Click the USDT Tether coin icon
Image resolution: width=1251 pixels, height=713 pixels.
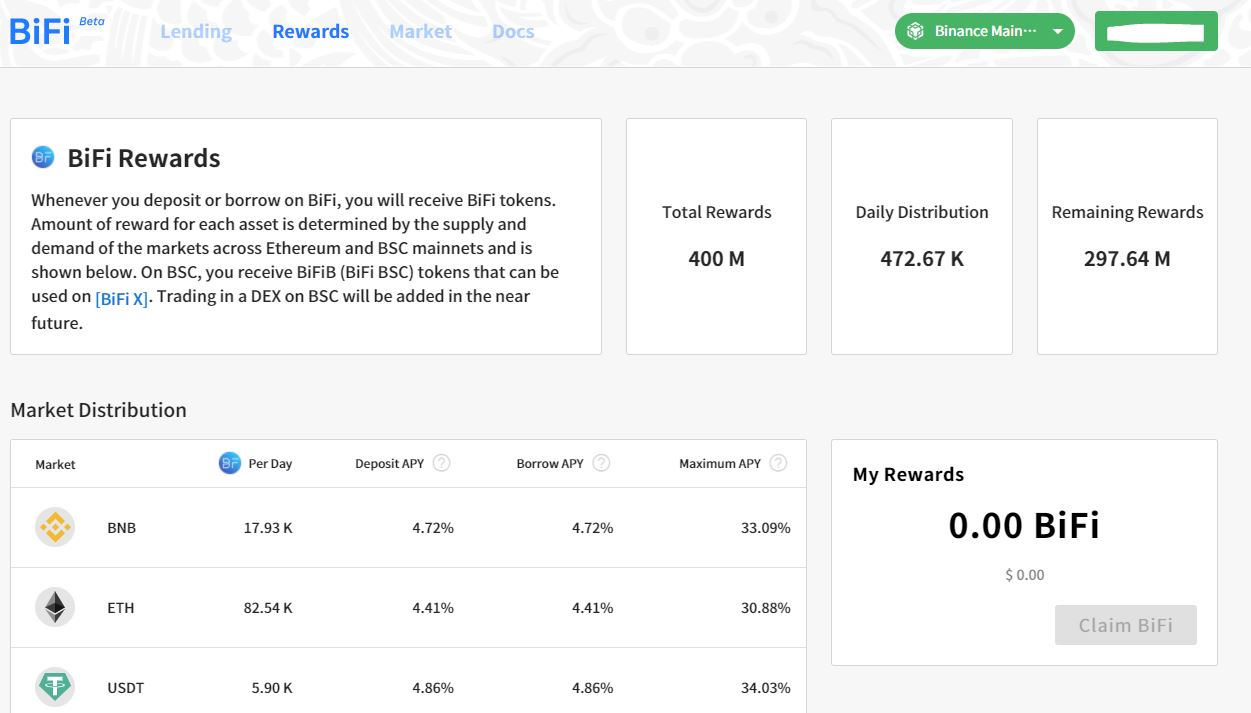pos(55,687)
